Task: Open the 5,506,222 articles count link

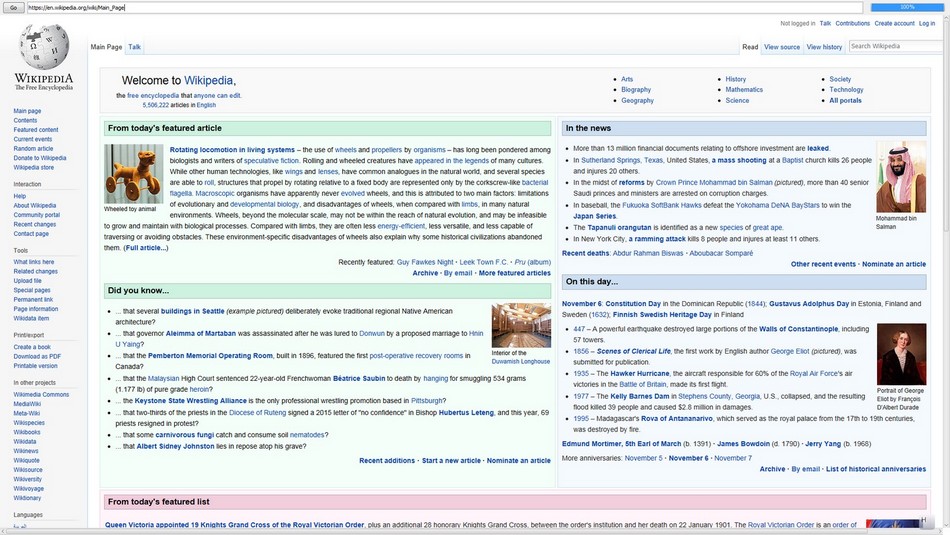Action: click(156, 105)
